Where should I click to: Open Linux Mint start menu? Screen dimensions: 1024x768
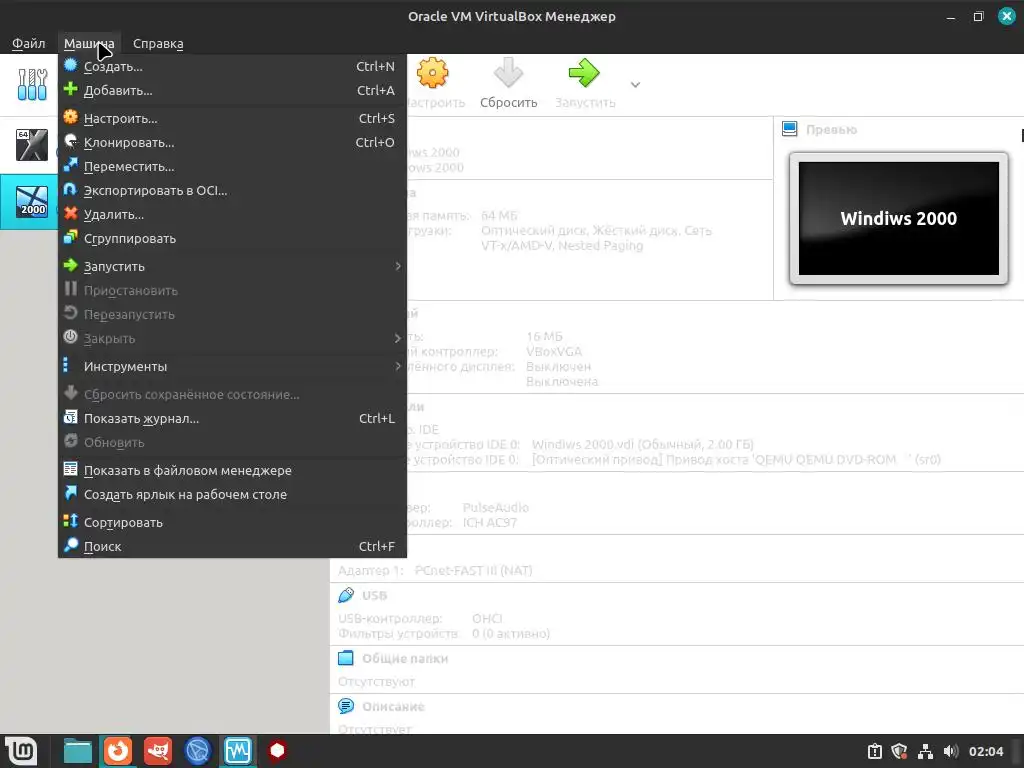pos(21,751)
